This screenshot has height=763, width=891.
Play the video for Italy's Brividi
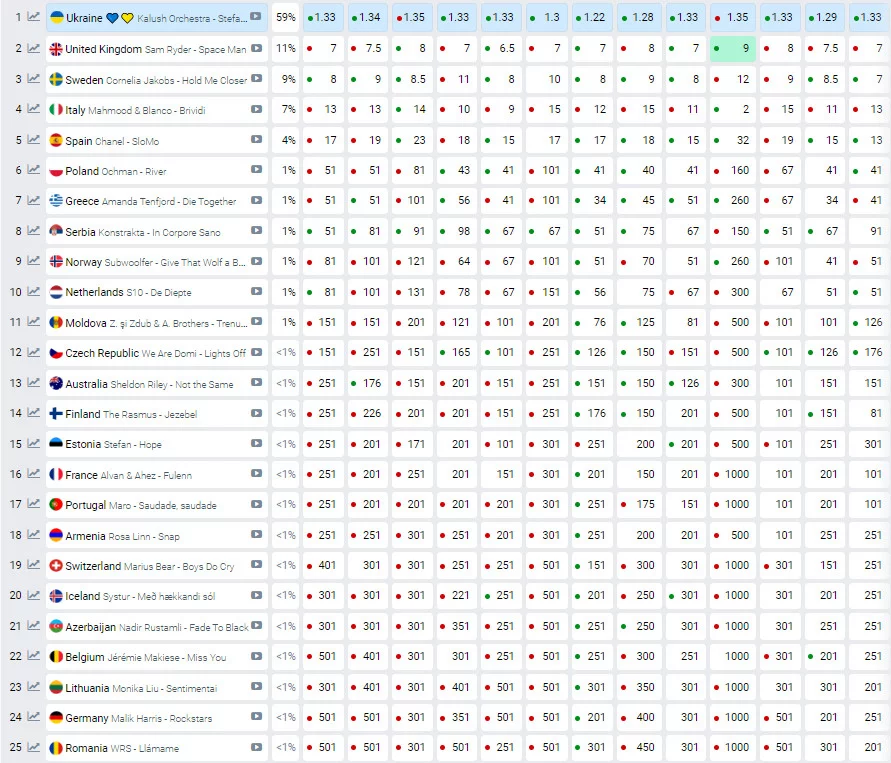pyautogui.click(x=256, y=109)
